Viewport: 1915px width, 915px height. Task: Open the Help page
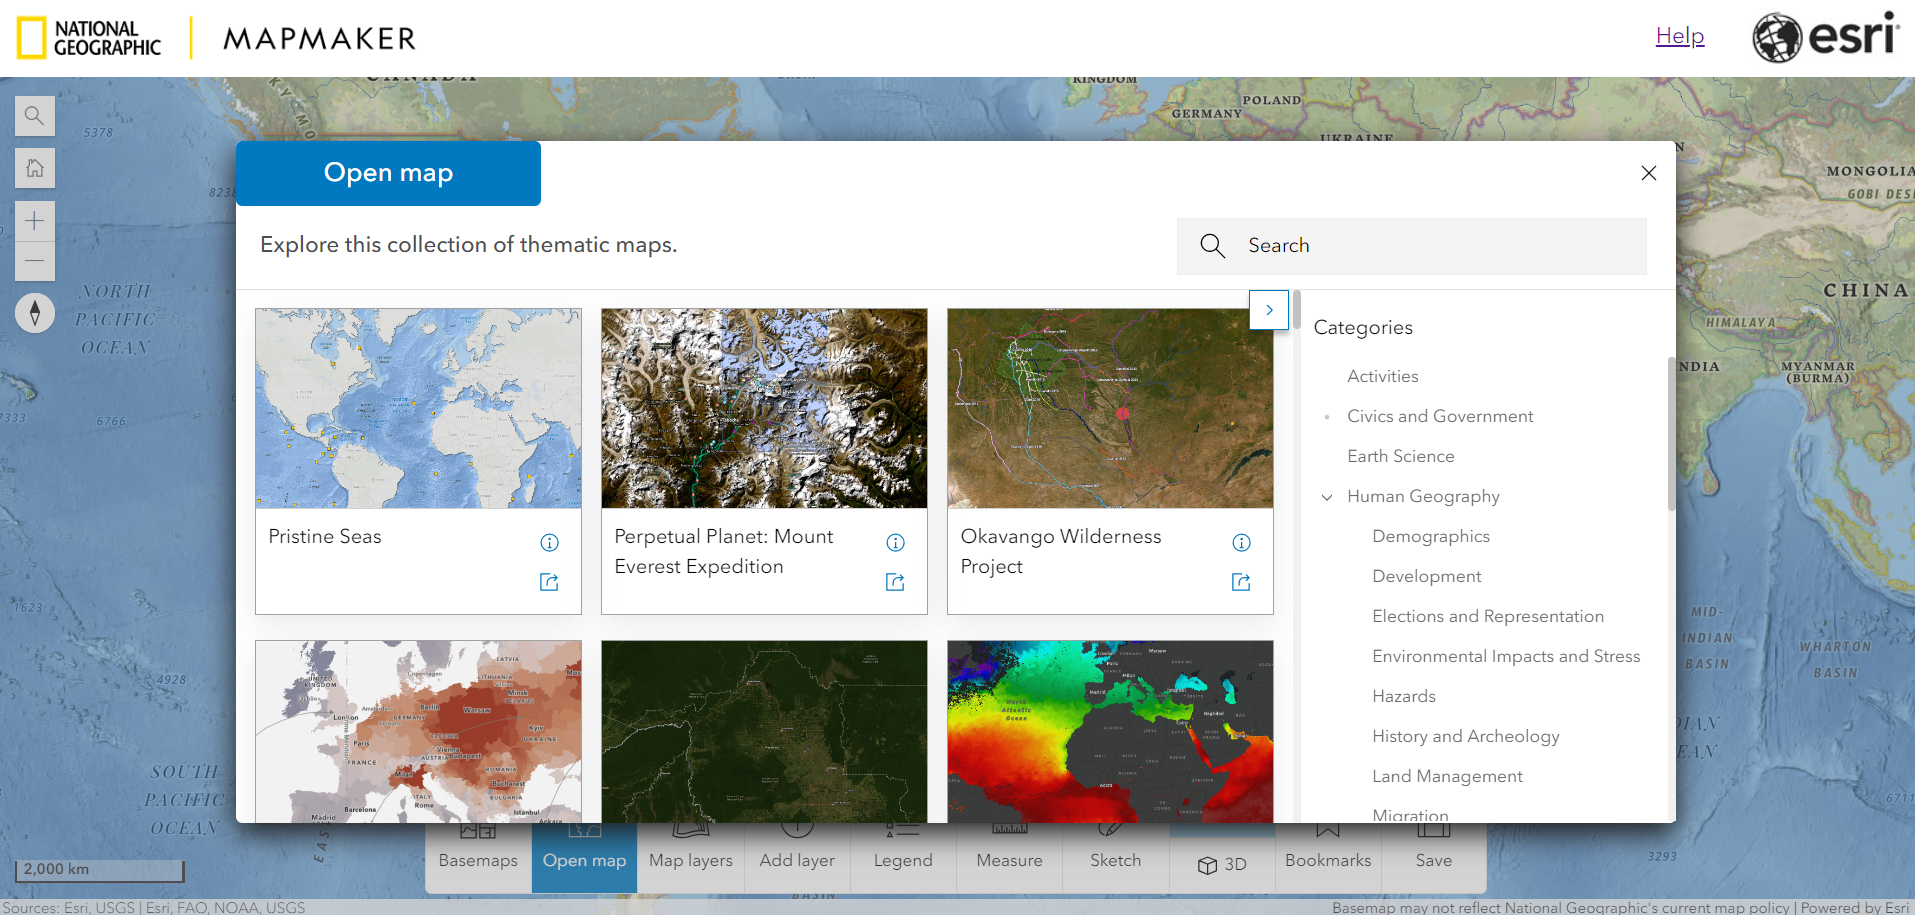pyautogui.click(x=1679, y=35)
